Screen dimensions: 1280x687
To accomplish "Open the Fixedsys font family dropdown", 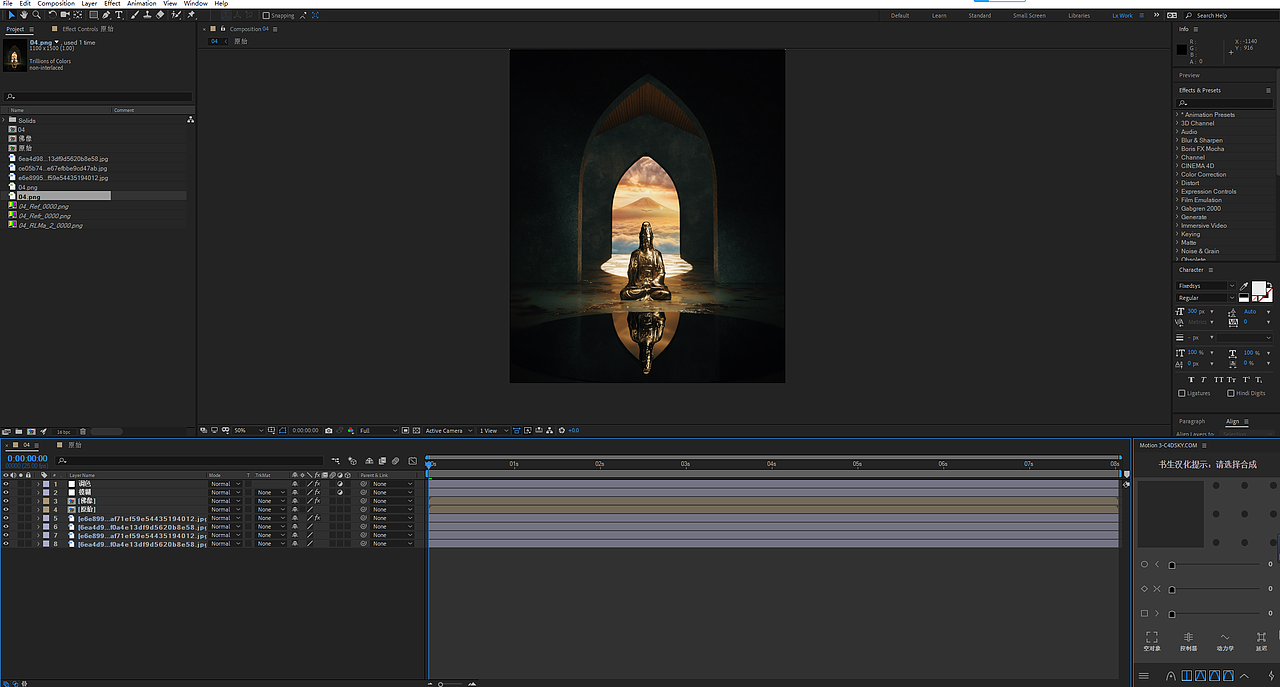I will (x=1206, y=286).
